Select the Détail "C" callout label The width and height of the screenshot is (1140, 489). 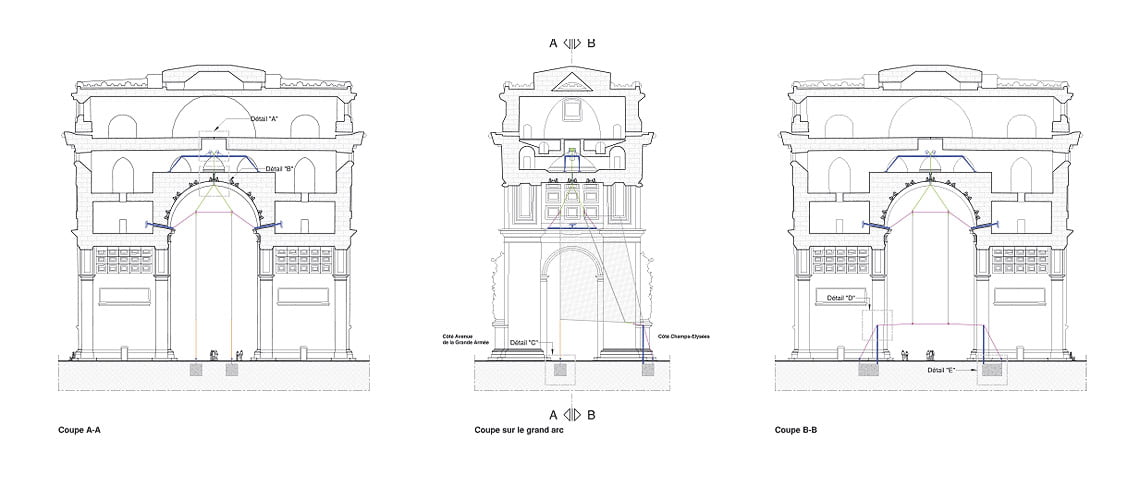pyautogui.click(x=523, y=342)
